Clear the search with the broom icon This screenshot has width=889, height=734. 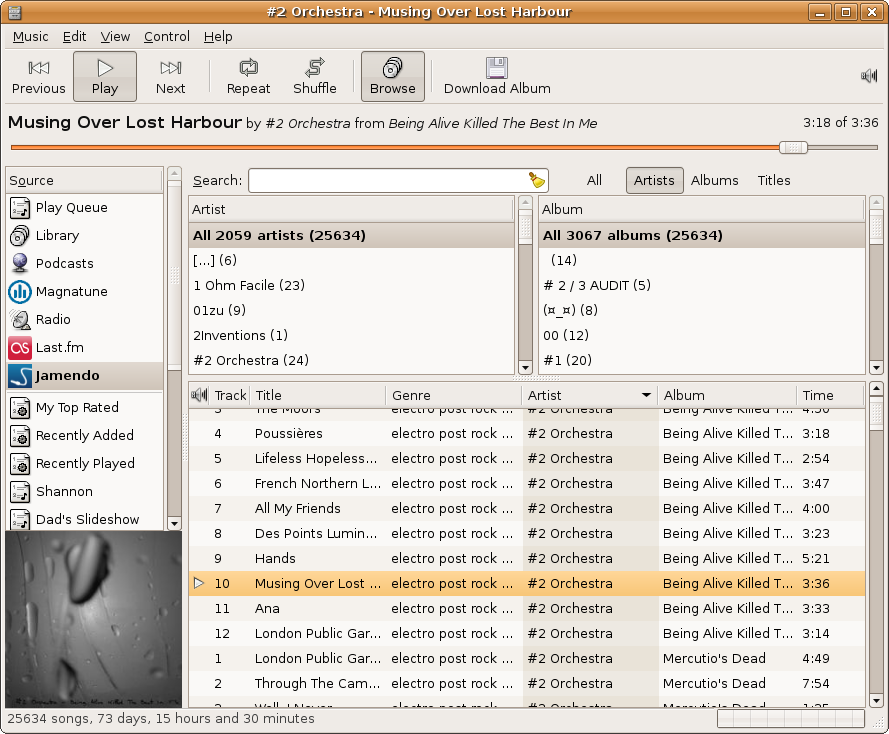536,180
